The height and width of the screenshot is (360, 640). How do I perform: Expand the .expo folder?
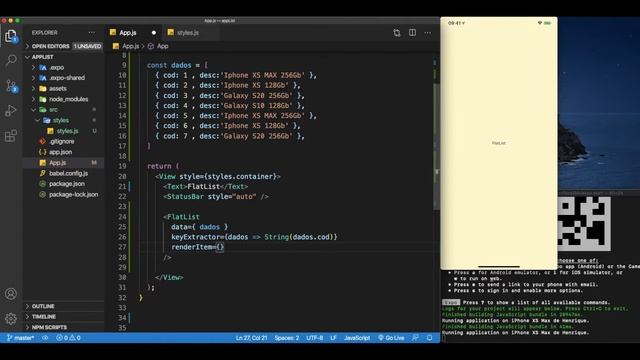pos(57,67)
